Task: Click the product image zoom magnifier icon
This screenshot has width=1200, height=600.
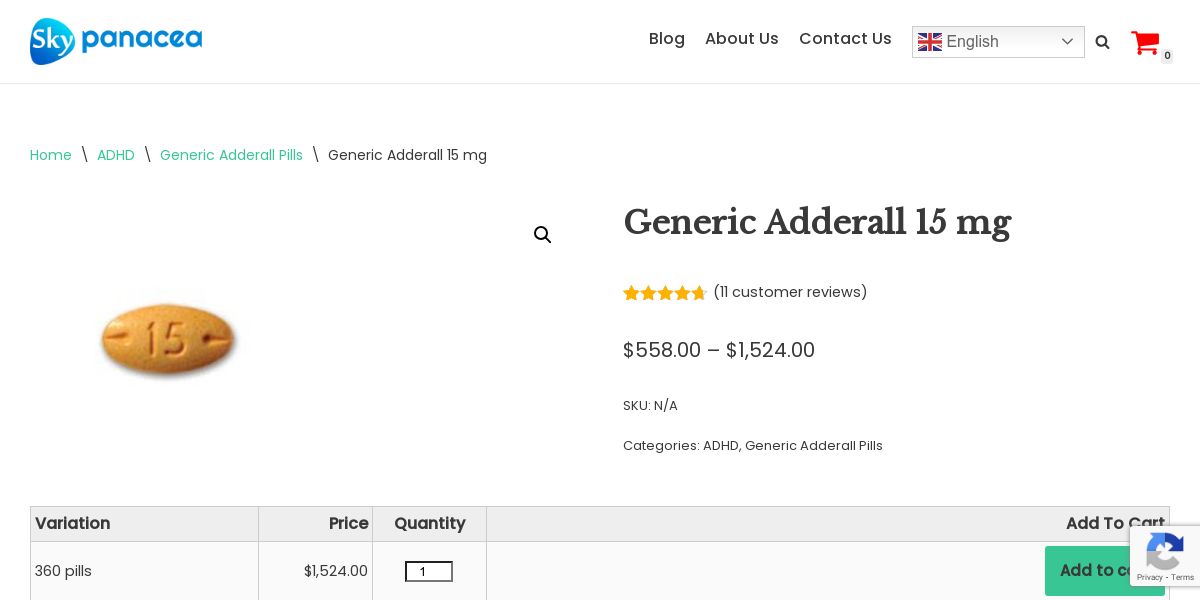Action: (543, 235)
